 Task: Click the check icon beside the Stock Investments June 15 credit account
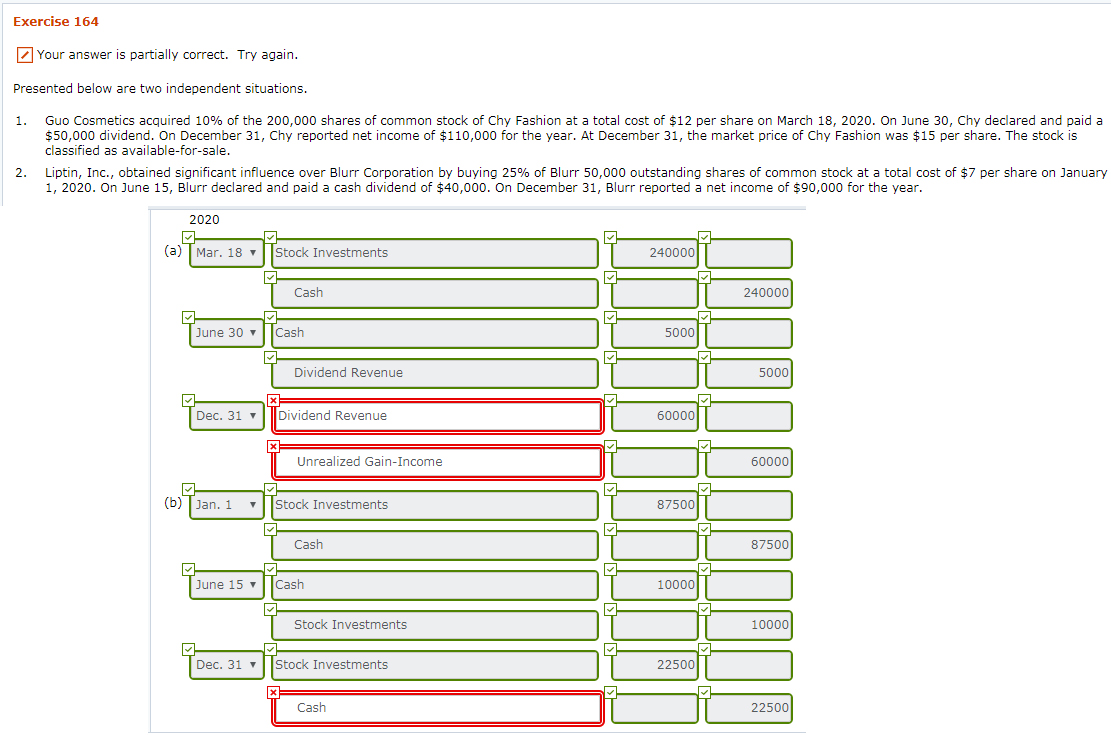point(271,610)
